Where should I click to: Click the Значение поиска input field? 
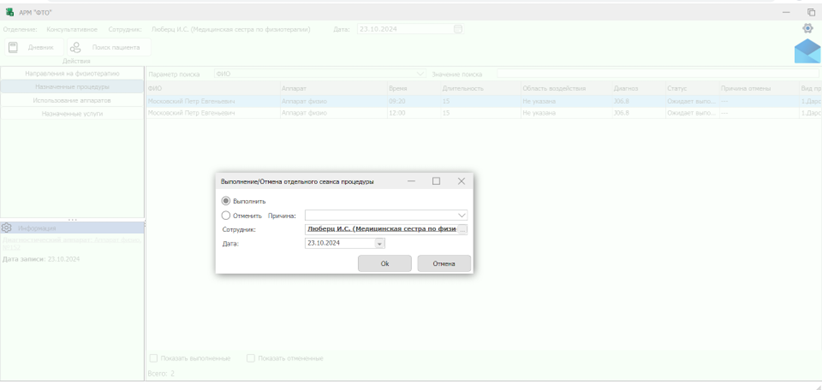[657, 74]
